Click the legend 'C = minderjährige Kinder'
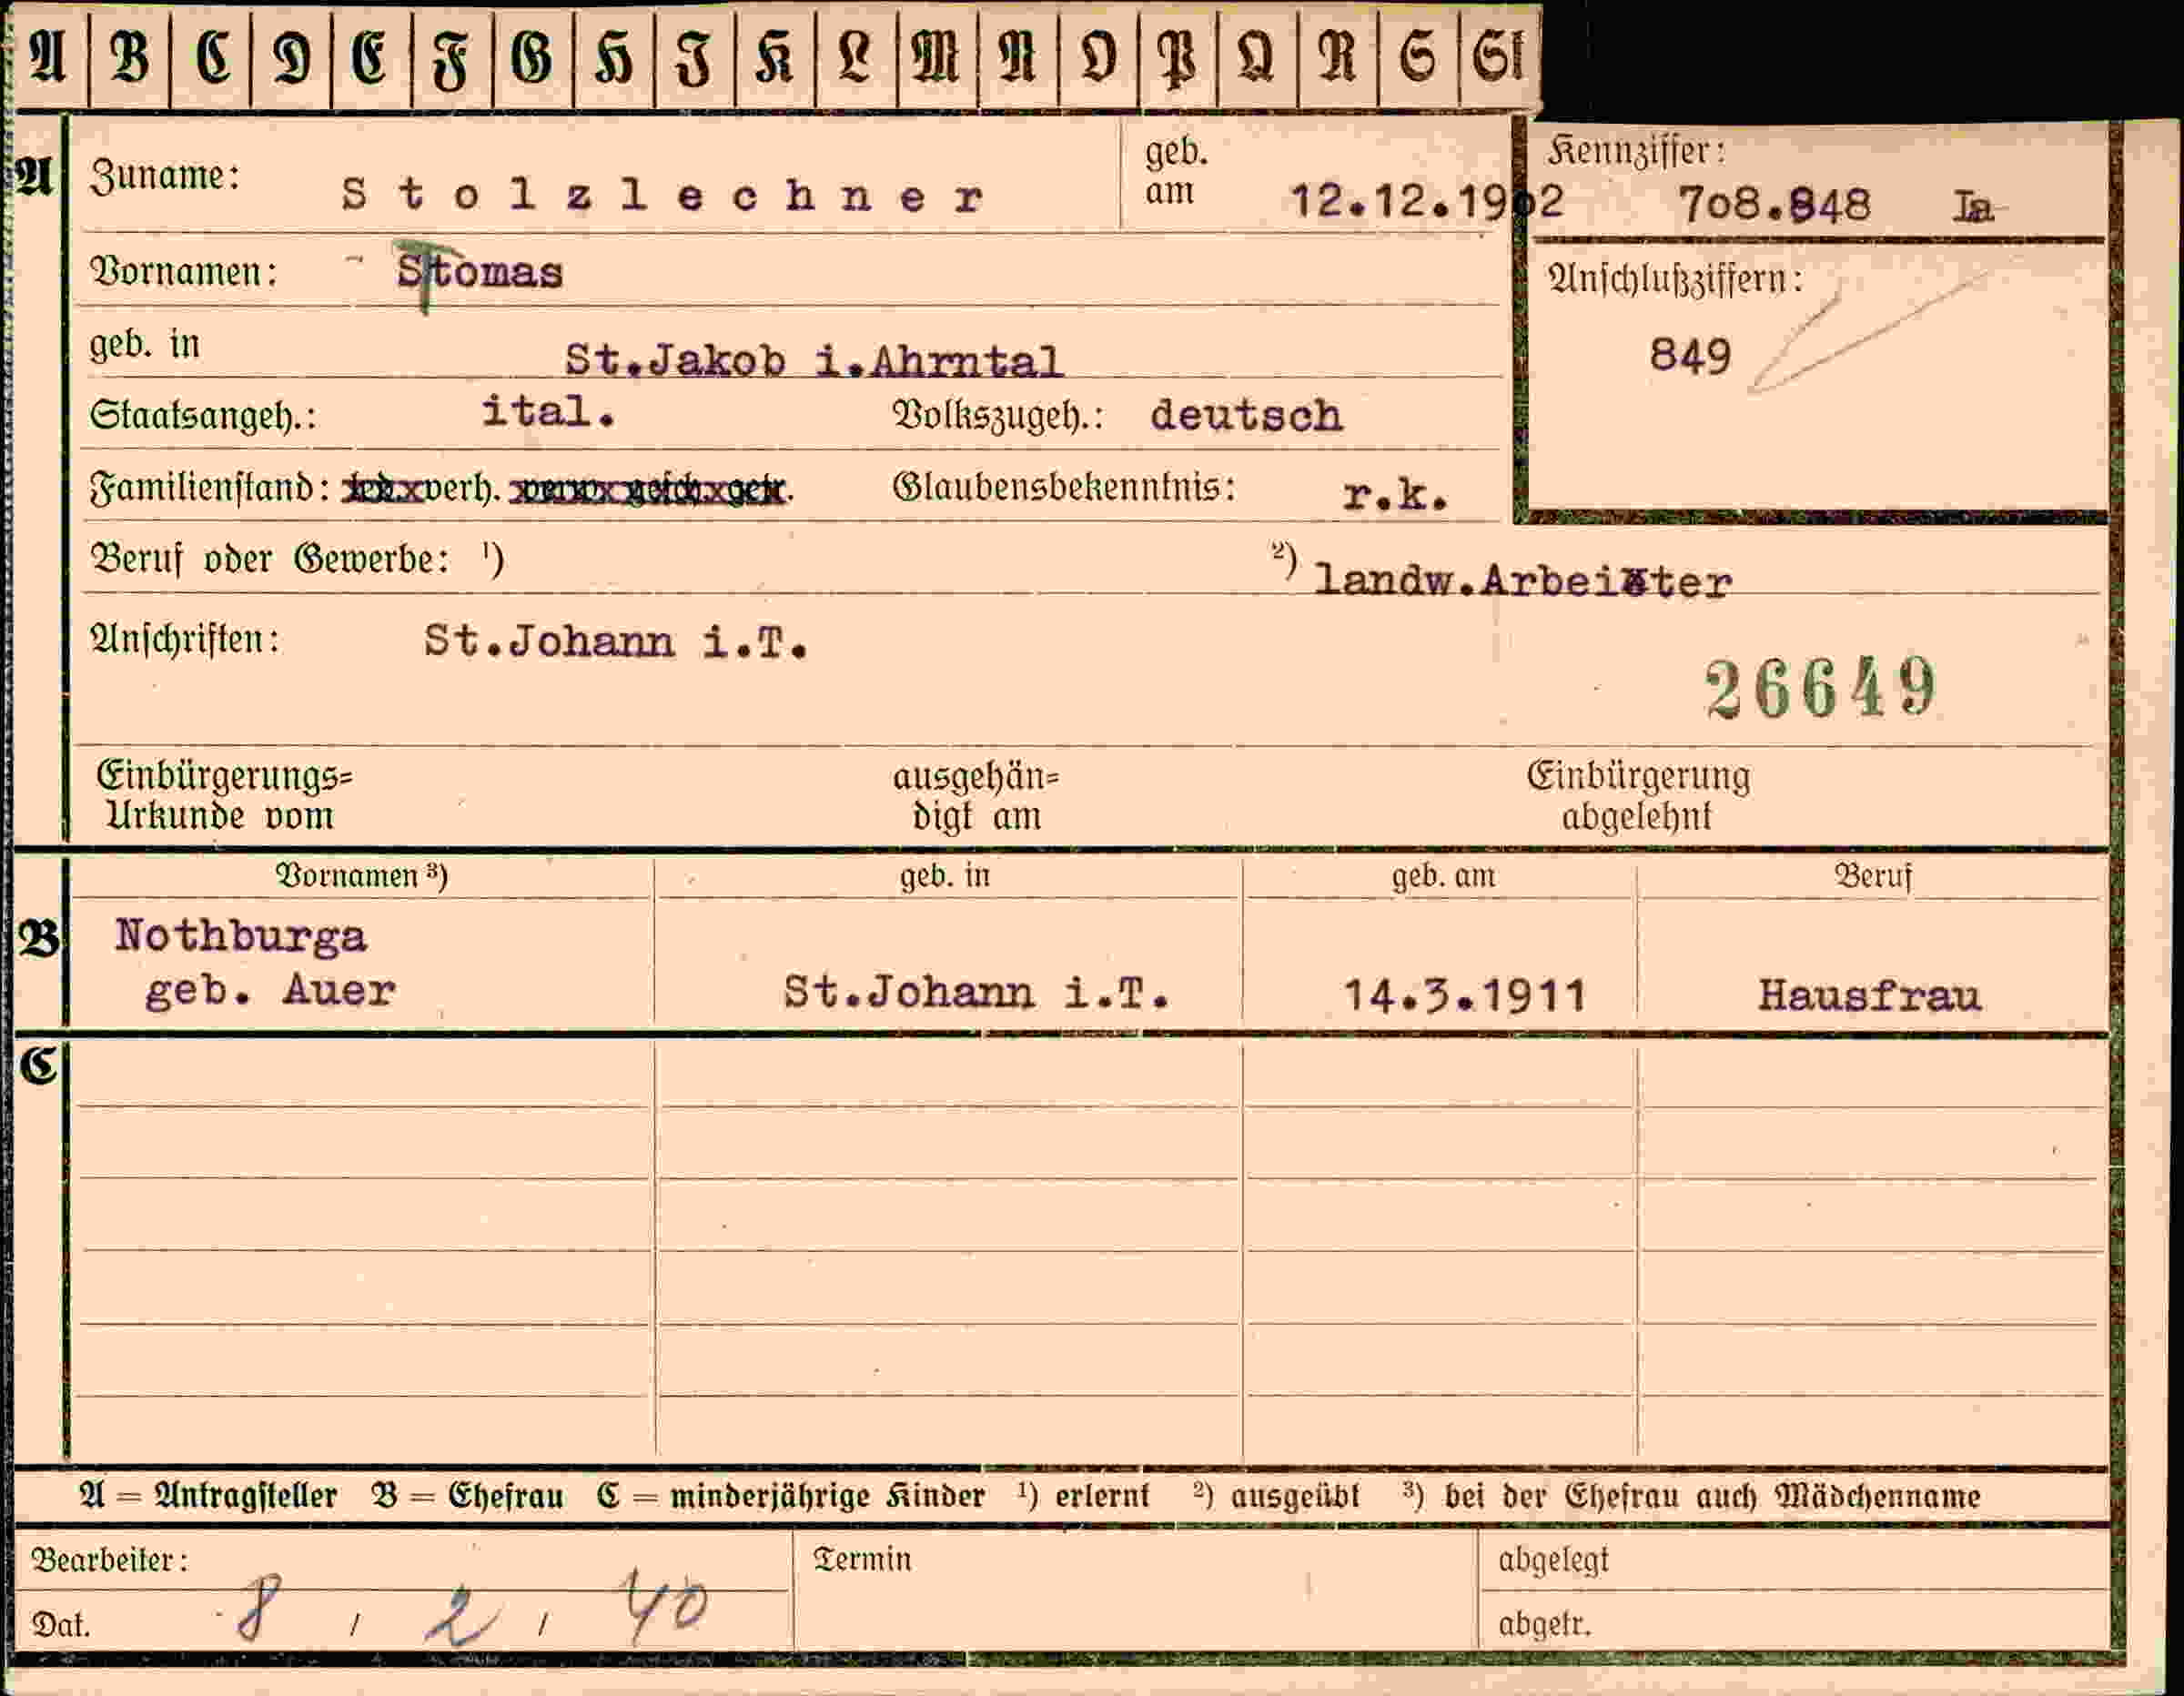This screenshot has height=1696, width=2184. point(791,1497)
